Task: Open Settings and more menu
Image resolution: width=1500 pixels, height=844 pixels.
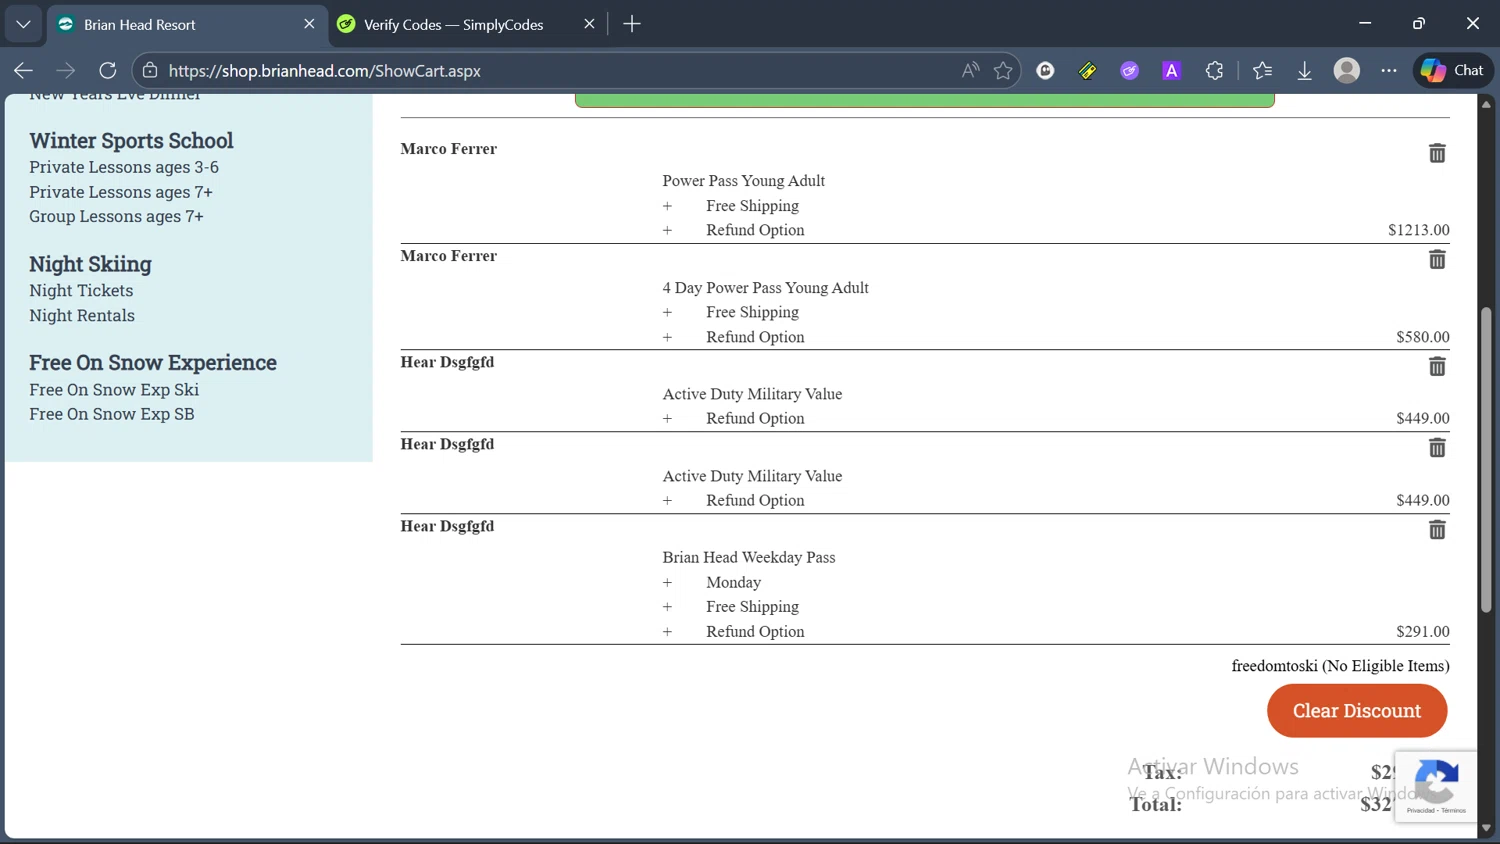Action: [x=1389, y=71]
